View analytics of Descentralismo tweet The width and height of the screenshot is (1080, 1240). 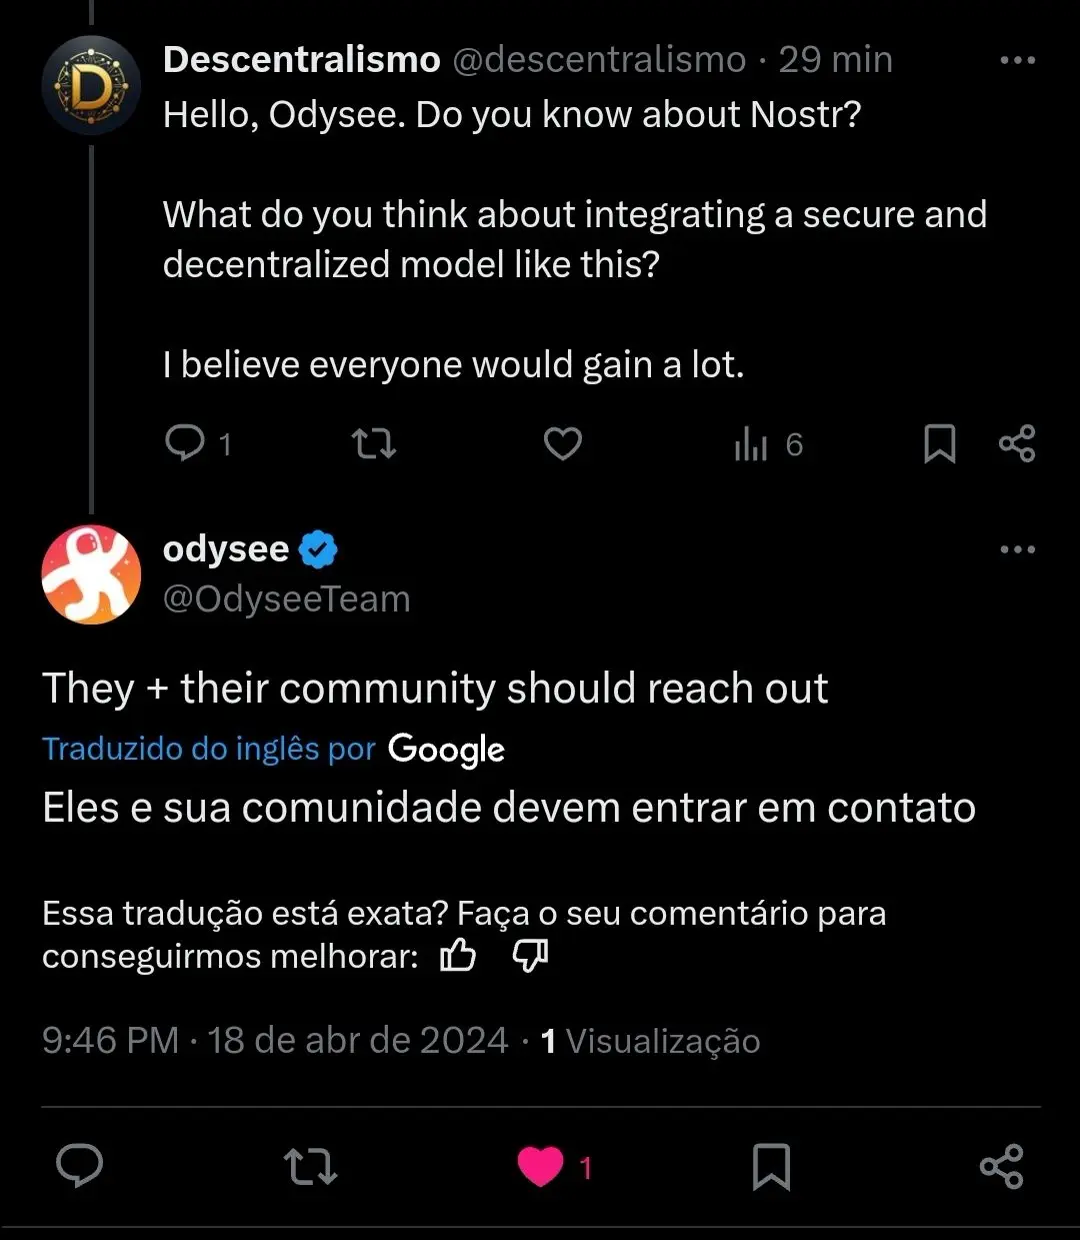752,444
